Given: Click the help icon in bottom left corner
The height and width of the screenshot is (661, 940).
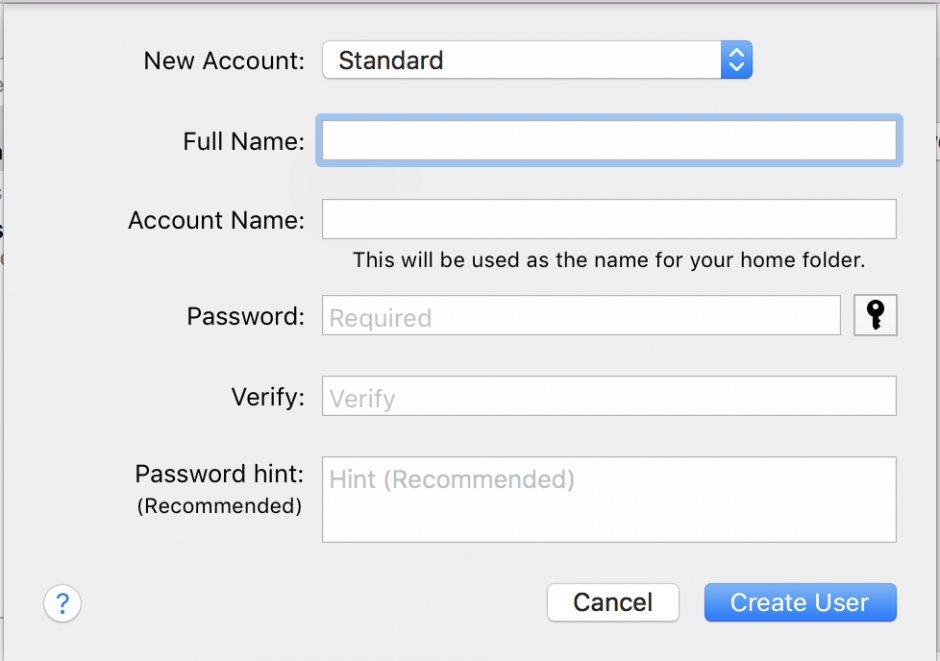Looking at the screenshot, I should [62, 603].
